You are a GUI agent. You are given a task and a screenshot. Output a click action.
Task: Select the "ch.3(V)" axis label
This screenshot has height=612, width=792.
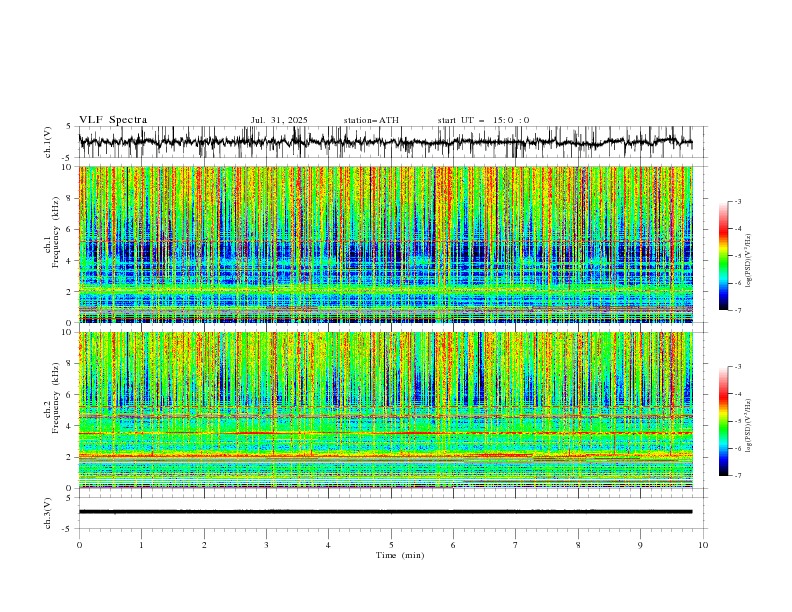(x=48, y=513)
